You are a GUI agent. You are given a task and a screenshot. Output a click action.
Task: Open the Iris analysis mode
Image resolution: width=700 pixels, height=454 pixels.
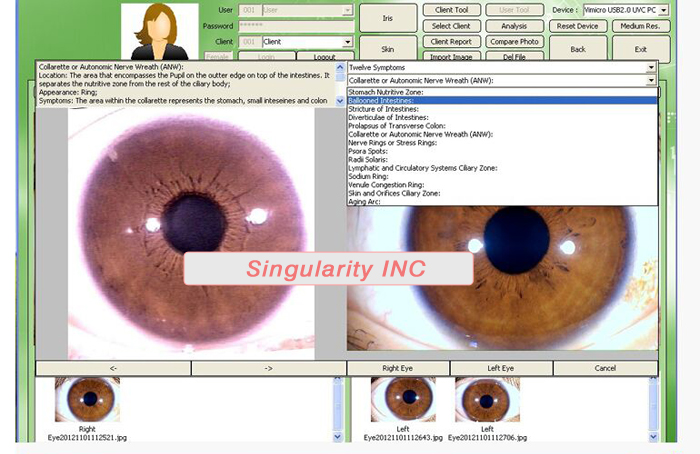pos(386,17)
